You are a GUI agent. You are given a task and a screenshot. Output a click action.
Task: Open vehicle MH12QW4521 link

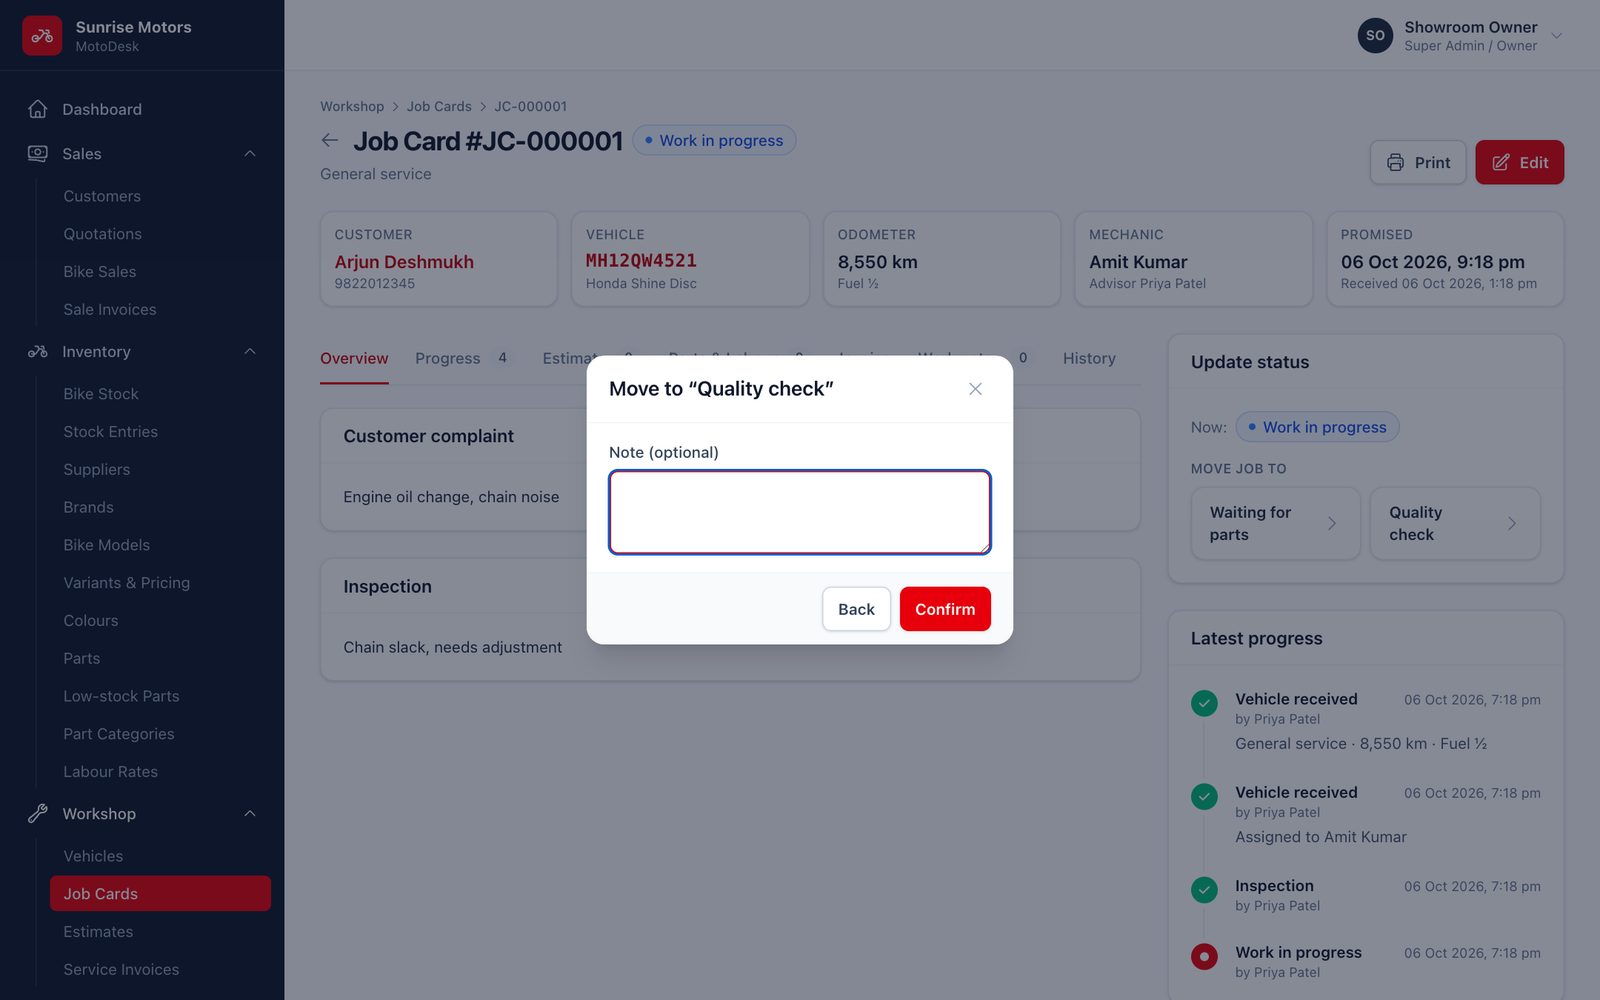[641, 261]
